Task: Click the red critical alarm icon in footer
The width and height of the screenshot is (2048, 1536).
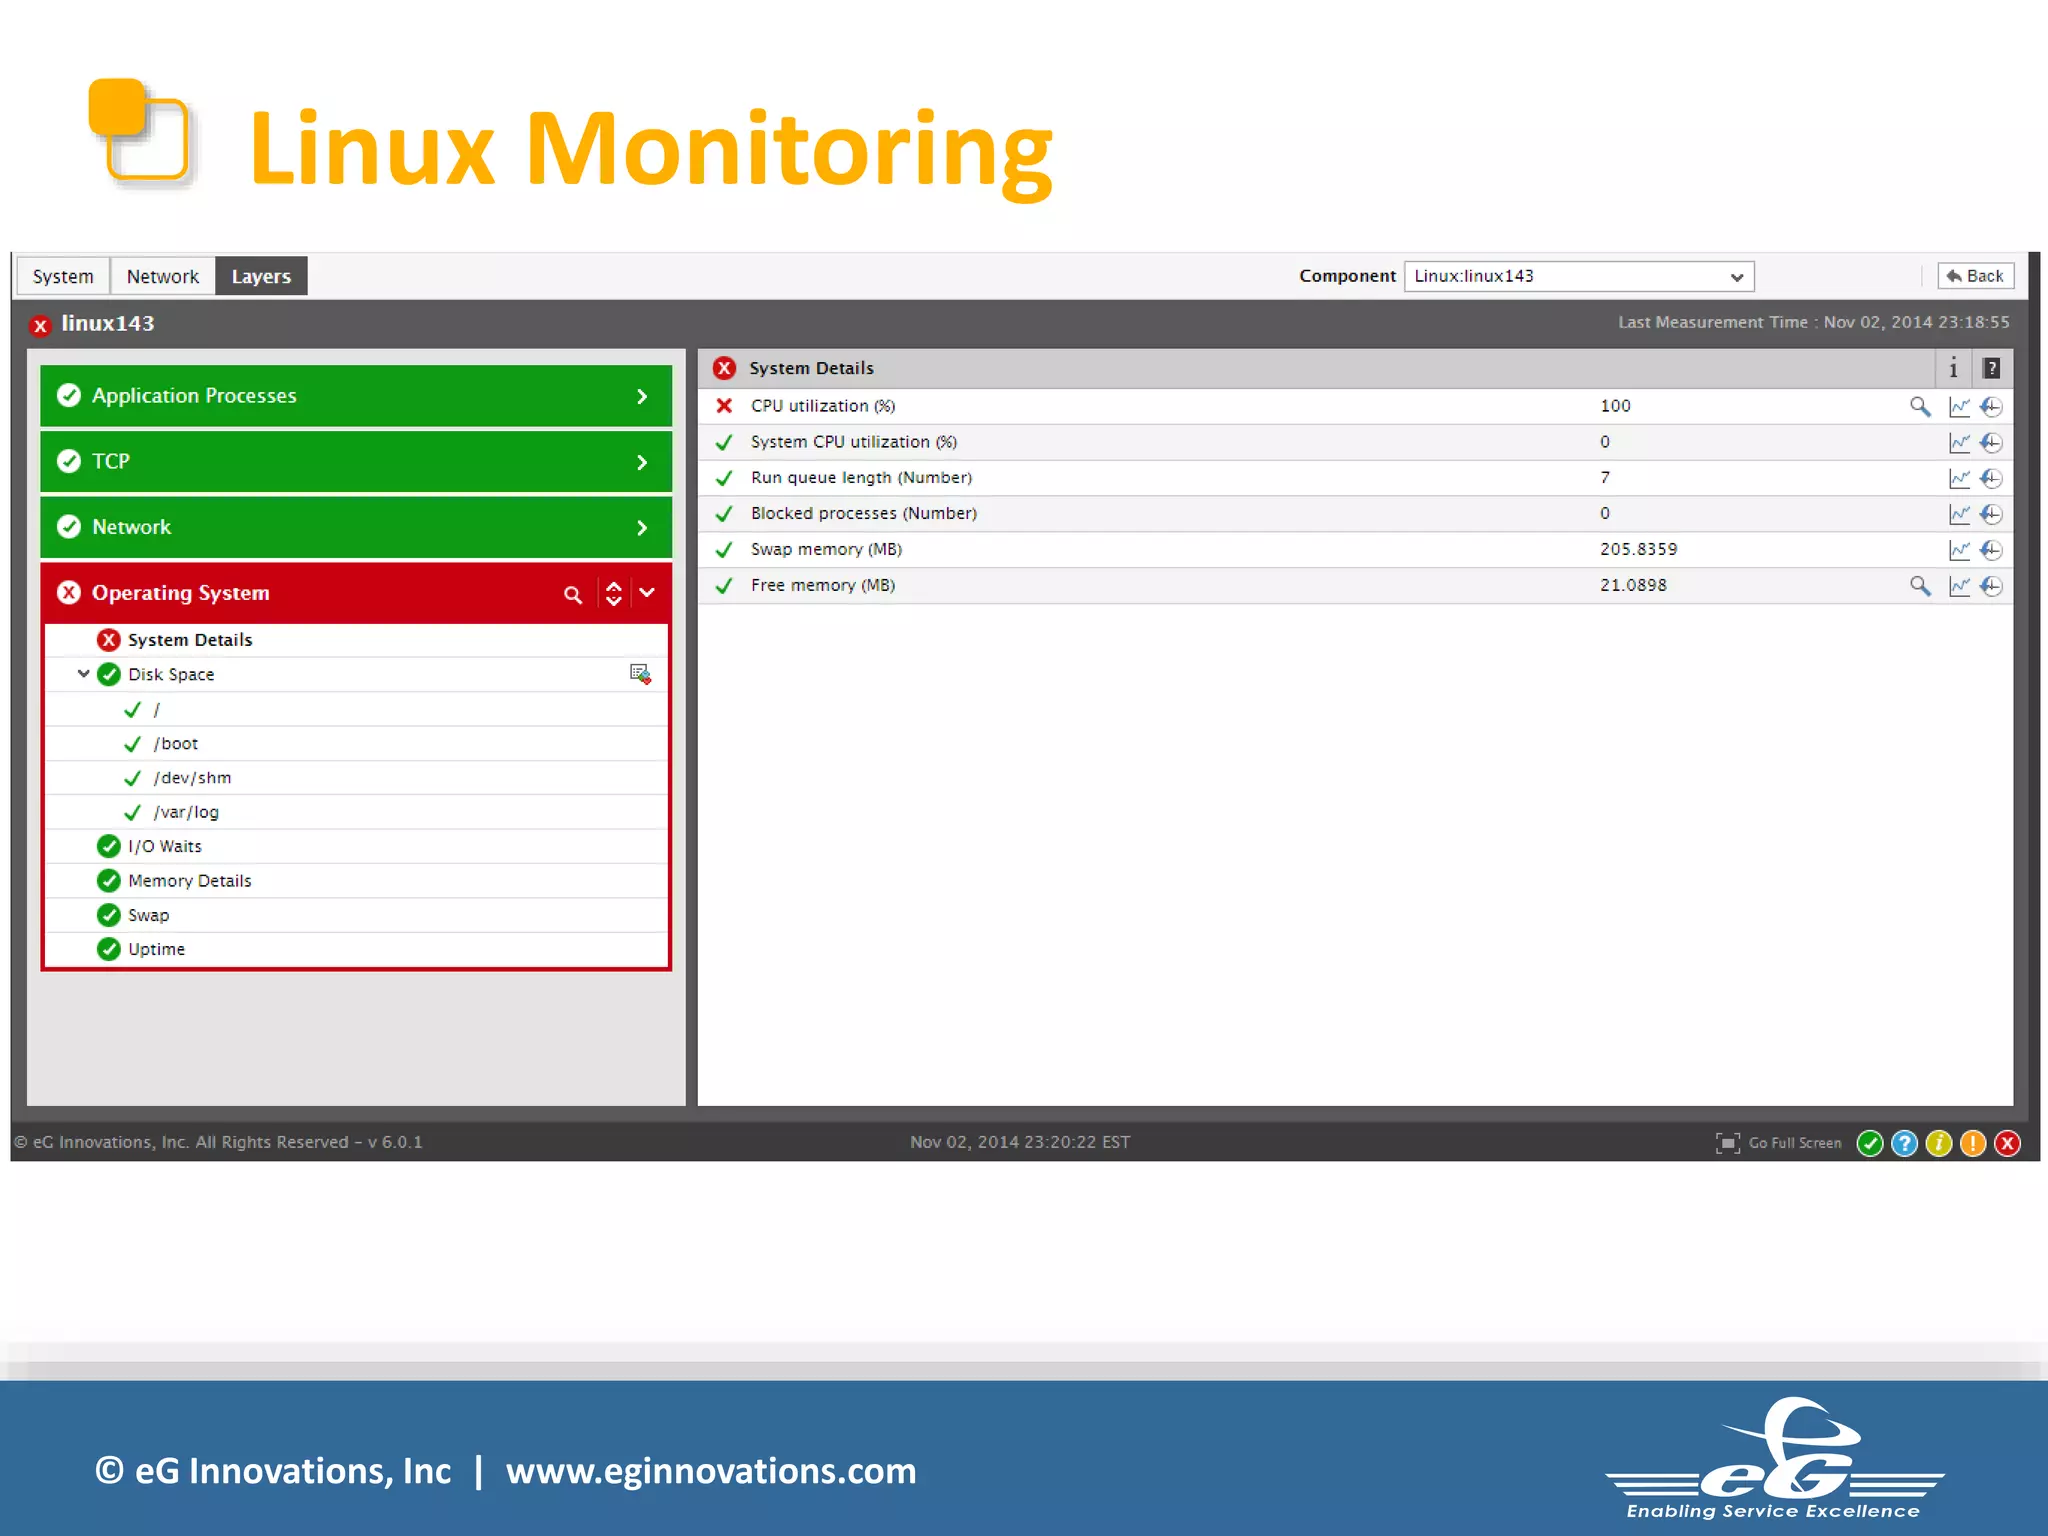Action: pos(2007,1143)
